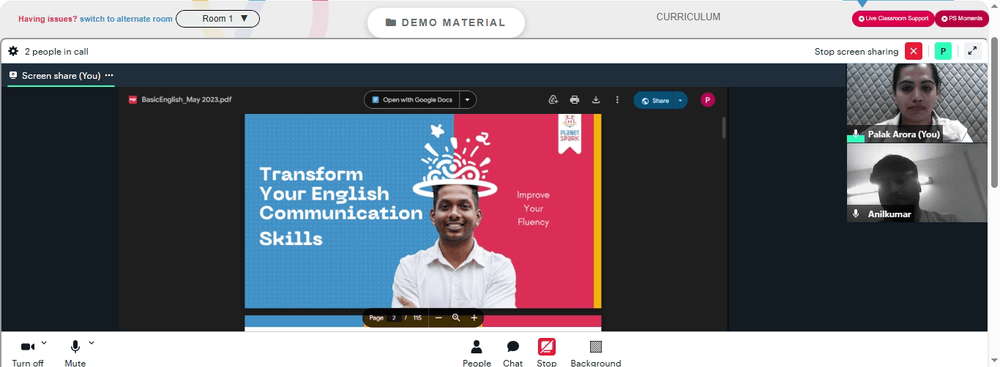Expand call view to fullscreen
This screenshot has height=367, width=1000.
tap(972, 51)
